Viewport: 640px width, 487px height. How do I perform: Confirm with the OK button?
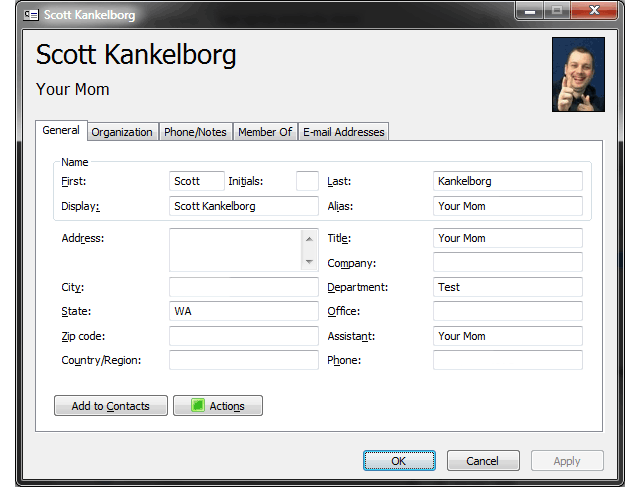(x=399, y=461)
